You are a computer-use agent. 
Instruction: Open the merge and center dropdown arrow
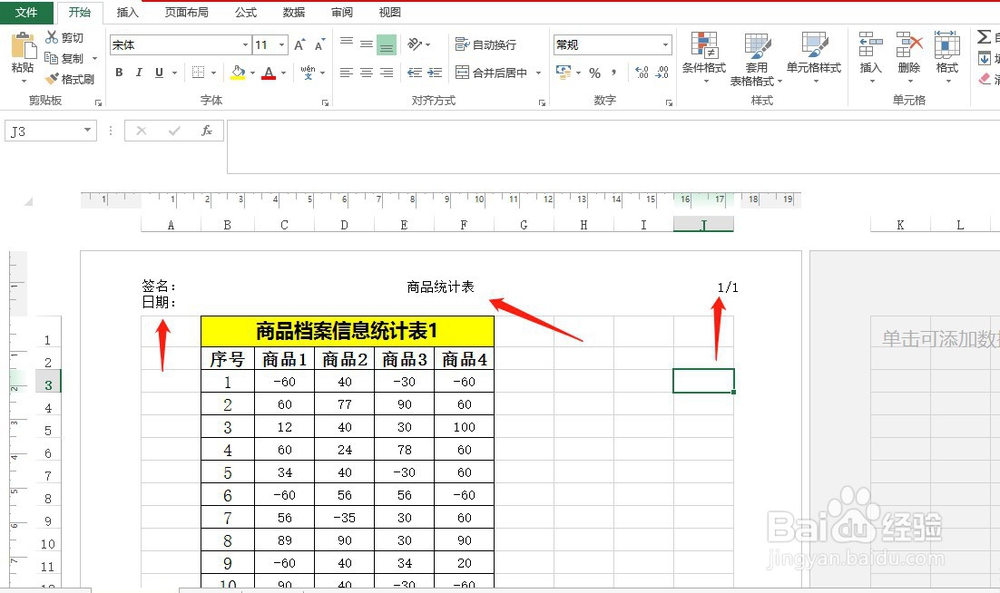538,73
